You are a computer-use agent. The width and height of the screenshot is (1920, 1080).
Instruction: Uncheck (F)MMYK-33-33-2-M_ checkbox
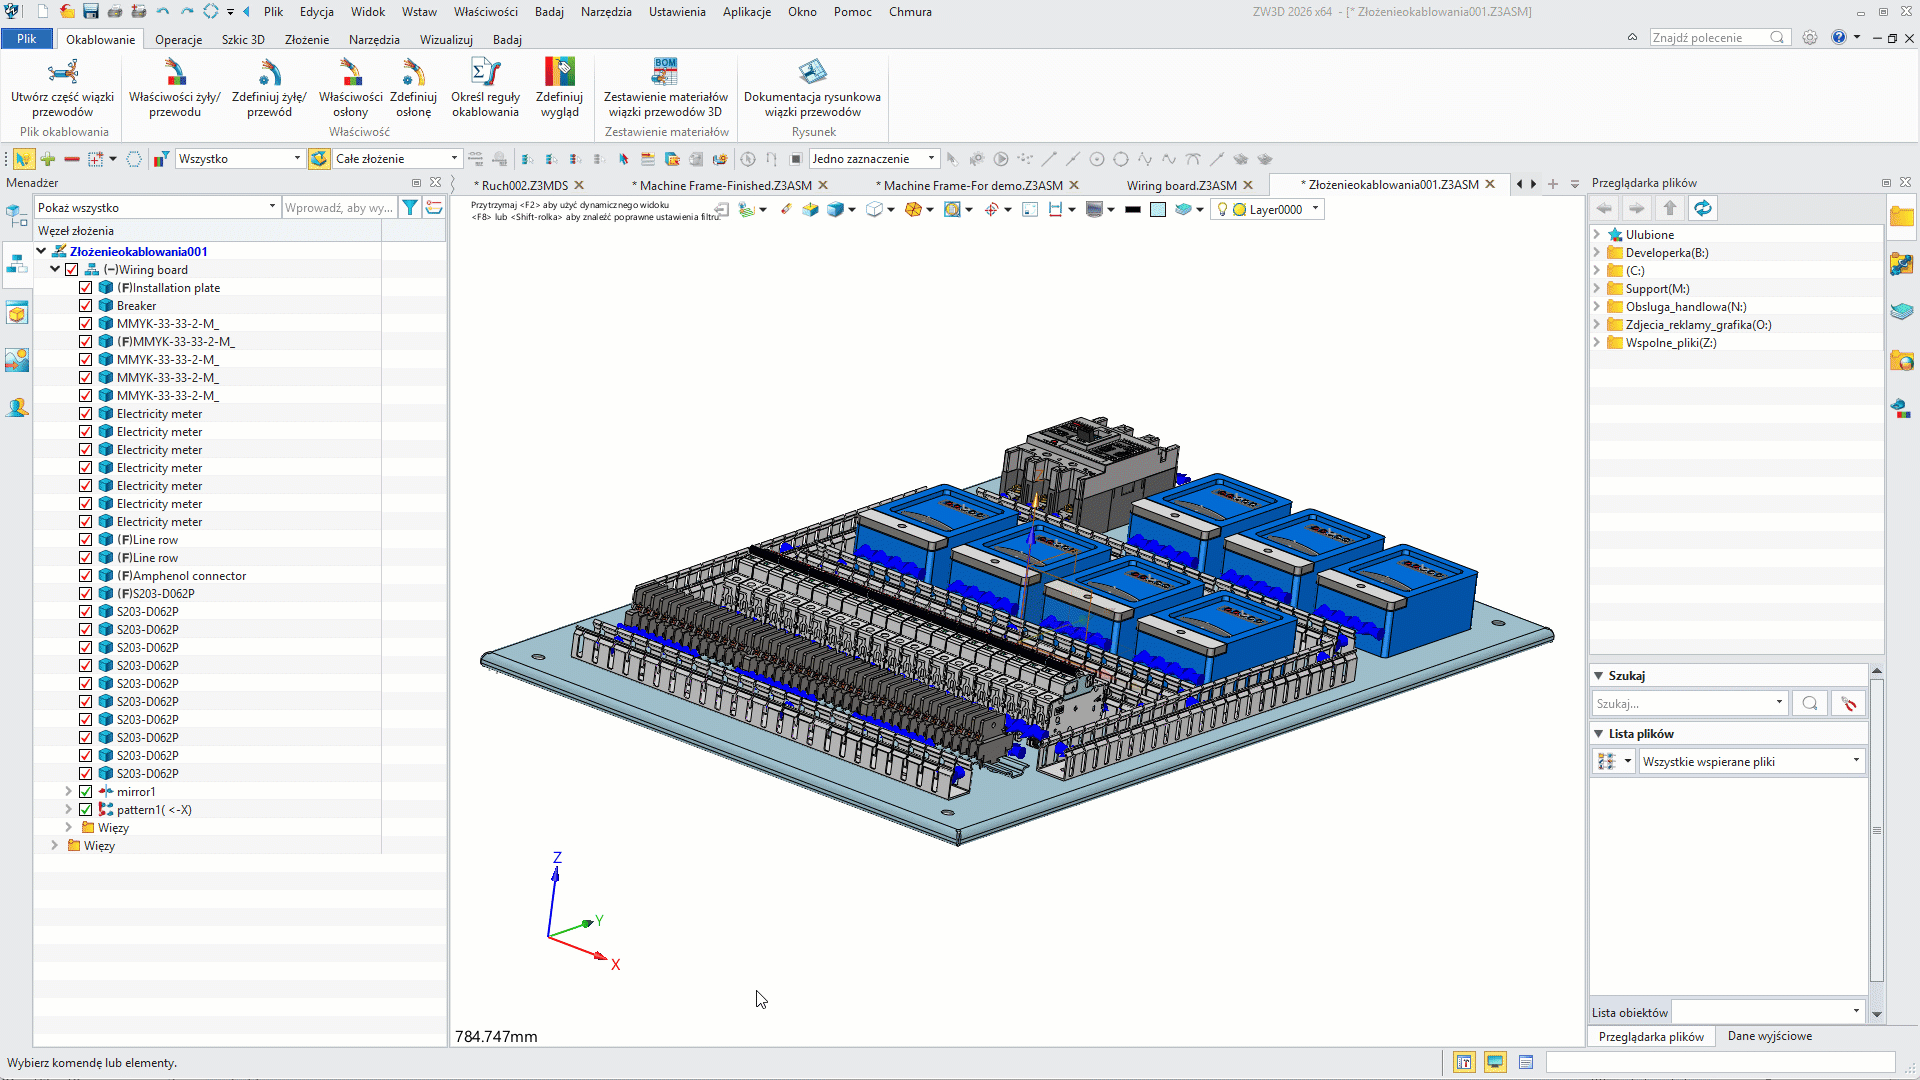(x=86, y=342)
